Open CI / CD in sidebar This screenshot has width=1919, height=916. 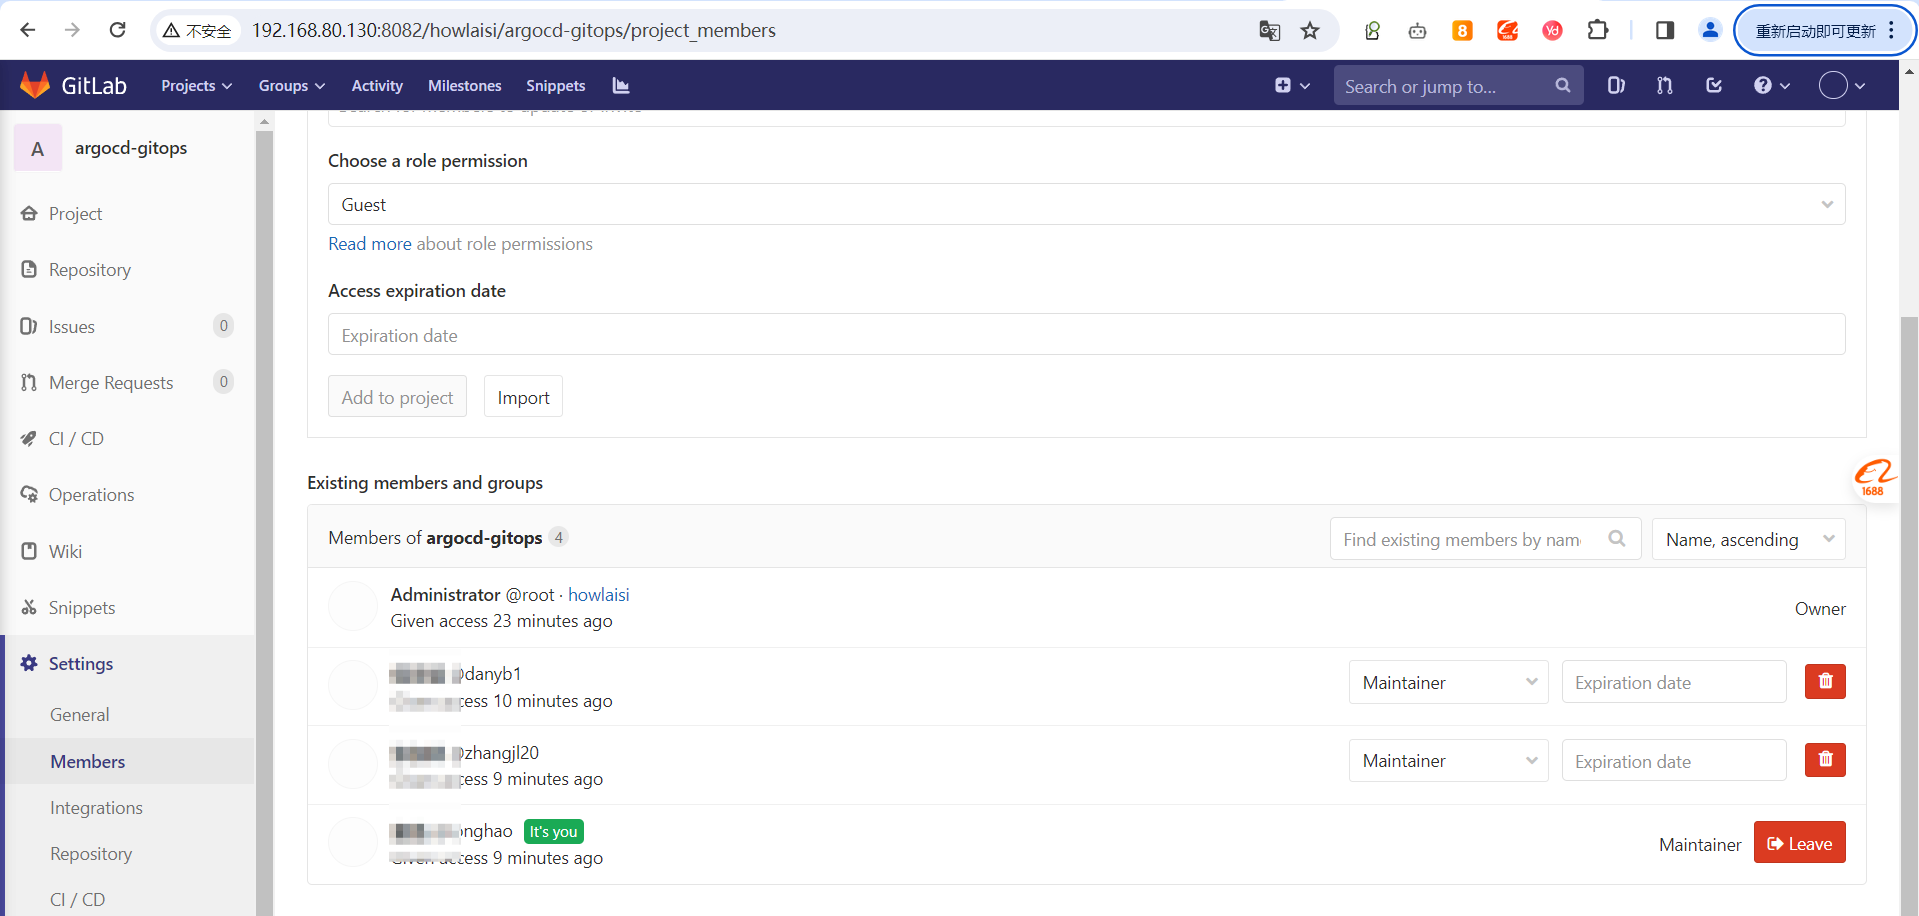pos(76,439)
